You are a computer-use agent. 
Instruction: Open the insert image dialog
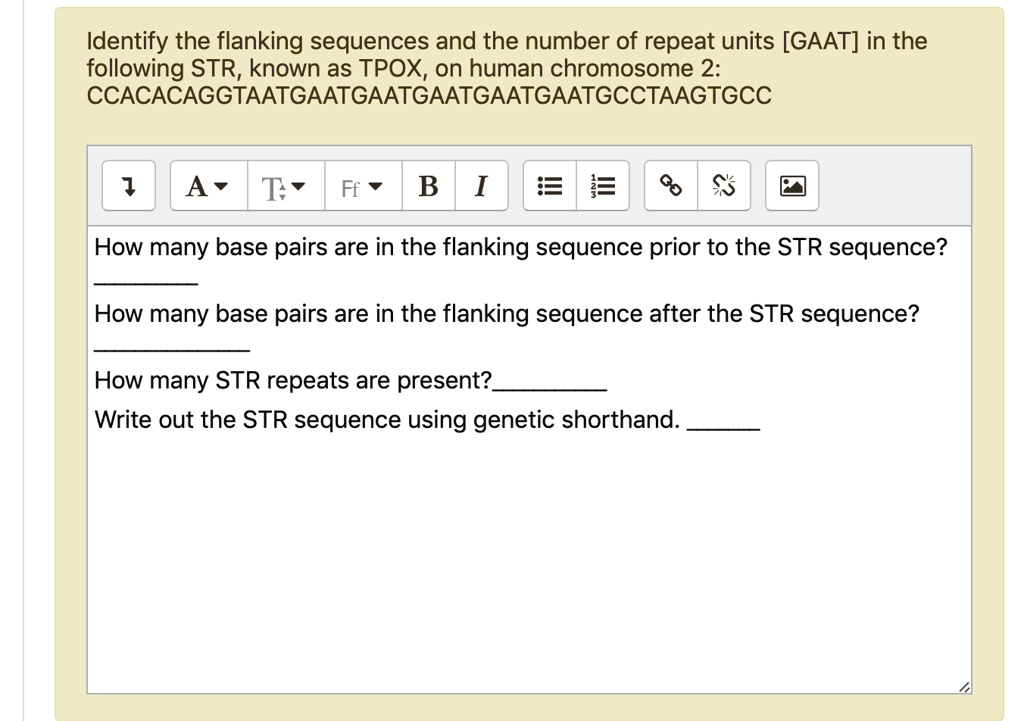(791, 185)
